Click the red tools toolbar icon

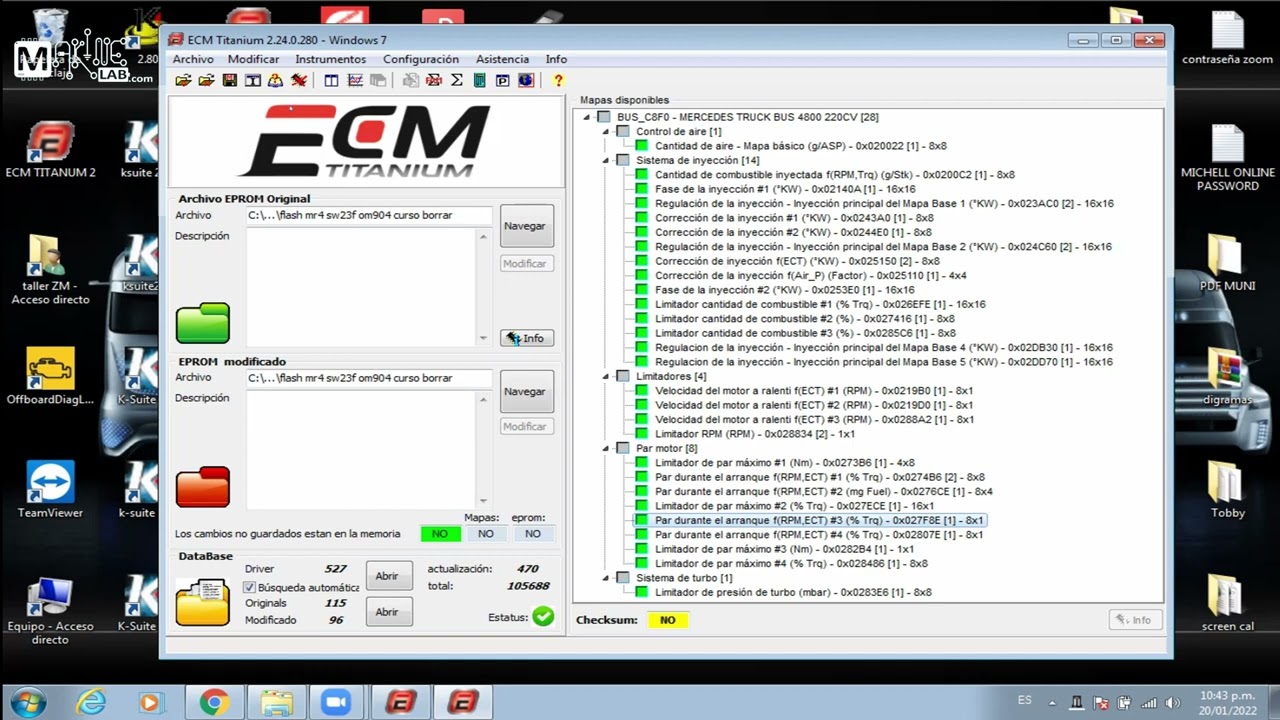point(298,80)
